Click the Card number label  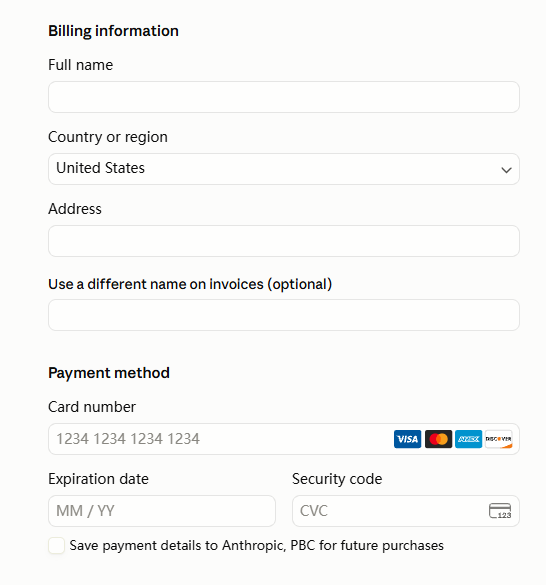pos(92,407)
